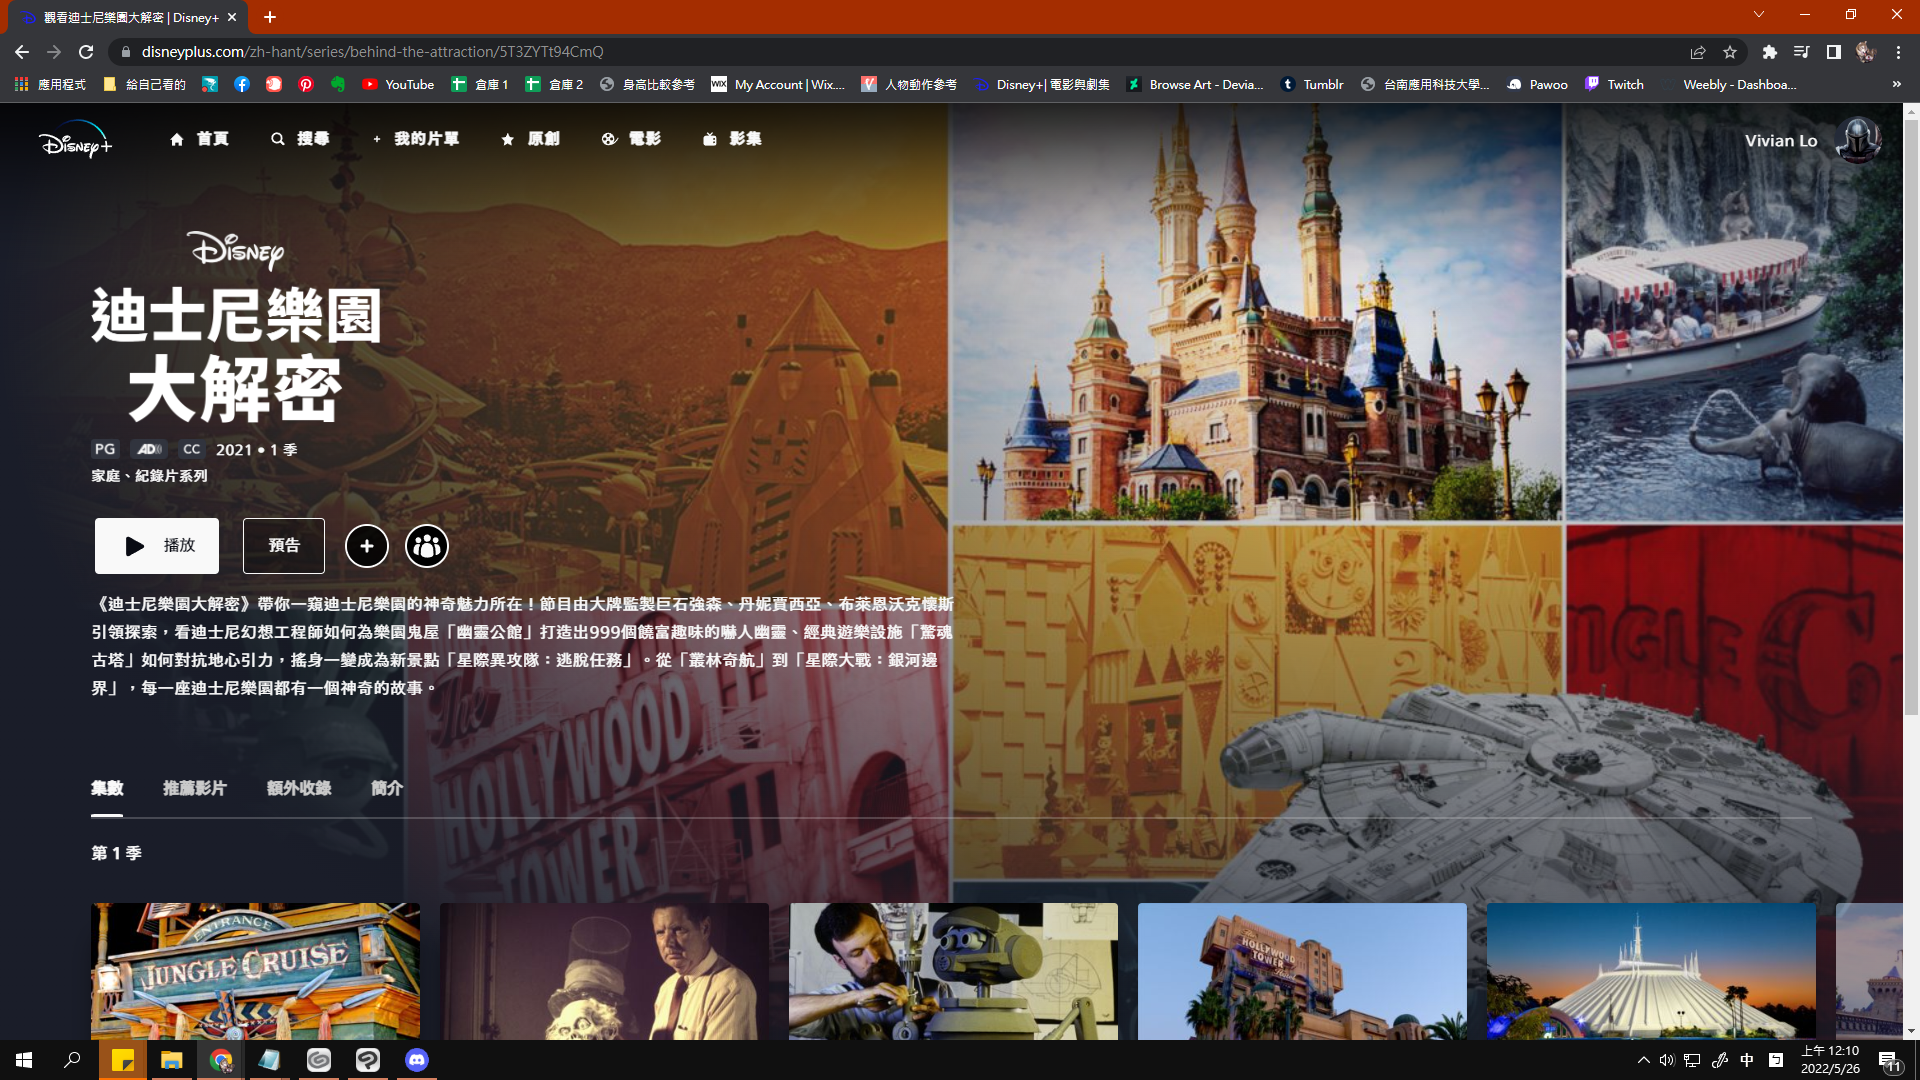
Task: Start GroupWatch with people icon
Action: coord(427,546)
